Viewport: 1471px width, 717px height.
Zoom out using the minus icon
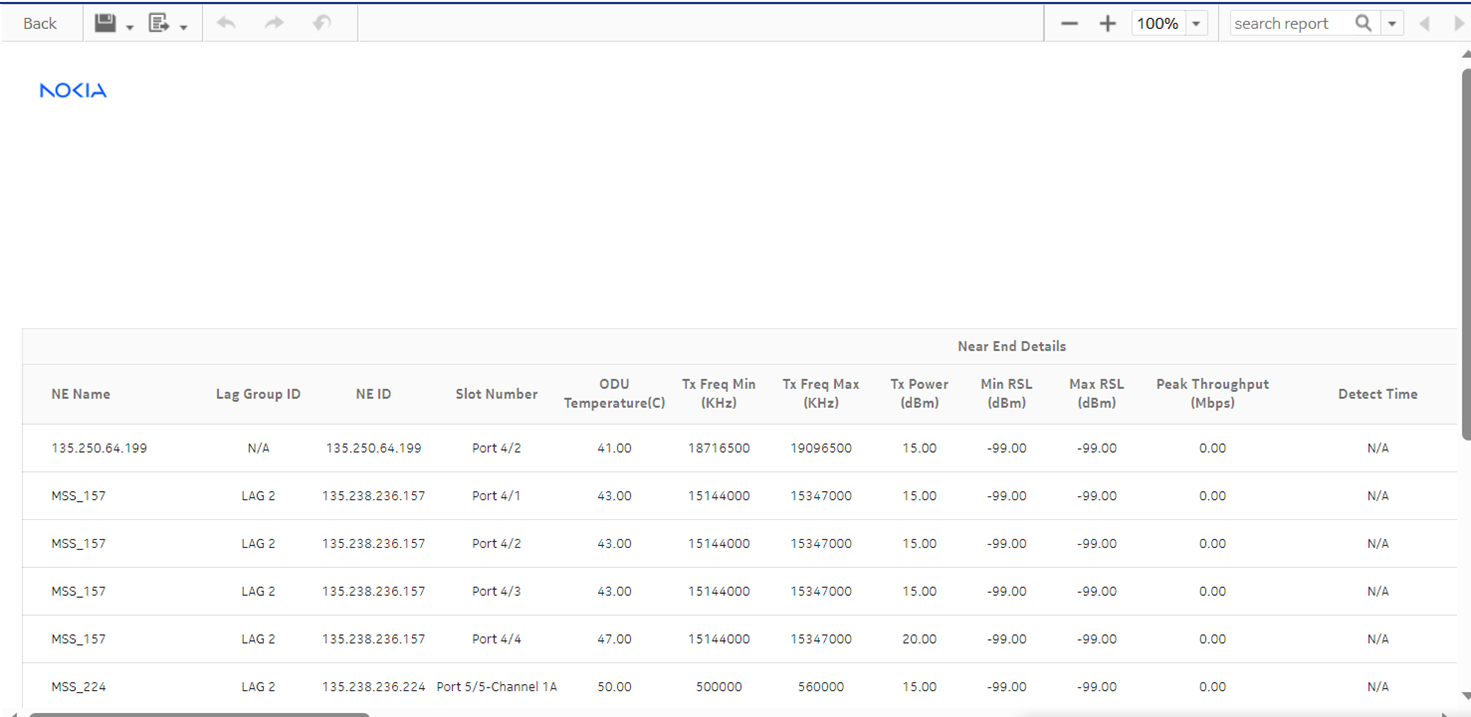(x=1069, y=23)
